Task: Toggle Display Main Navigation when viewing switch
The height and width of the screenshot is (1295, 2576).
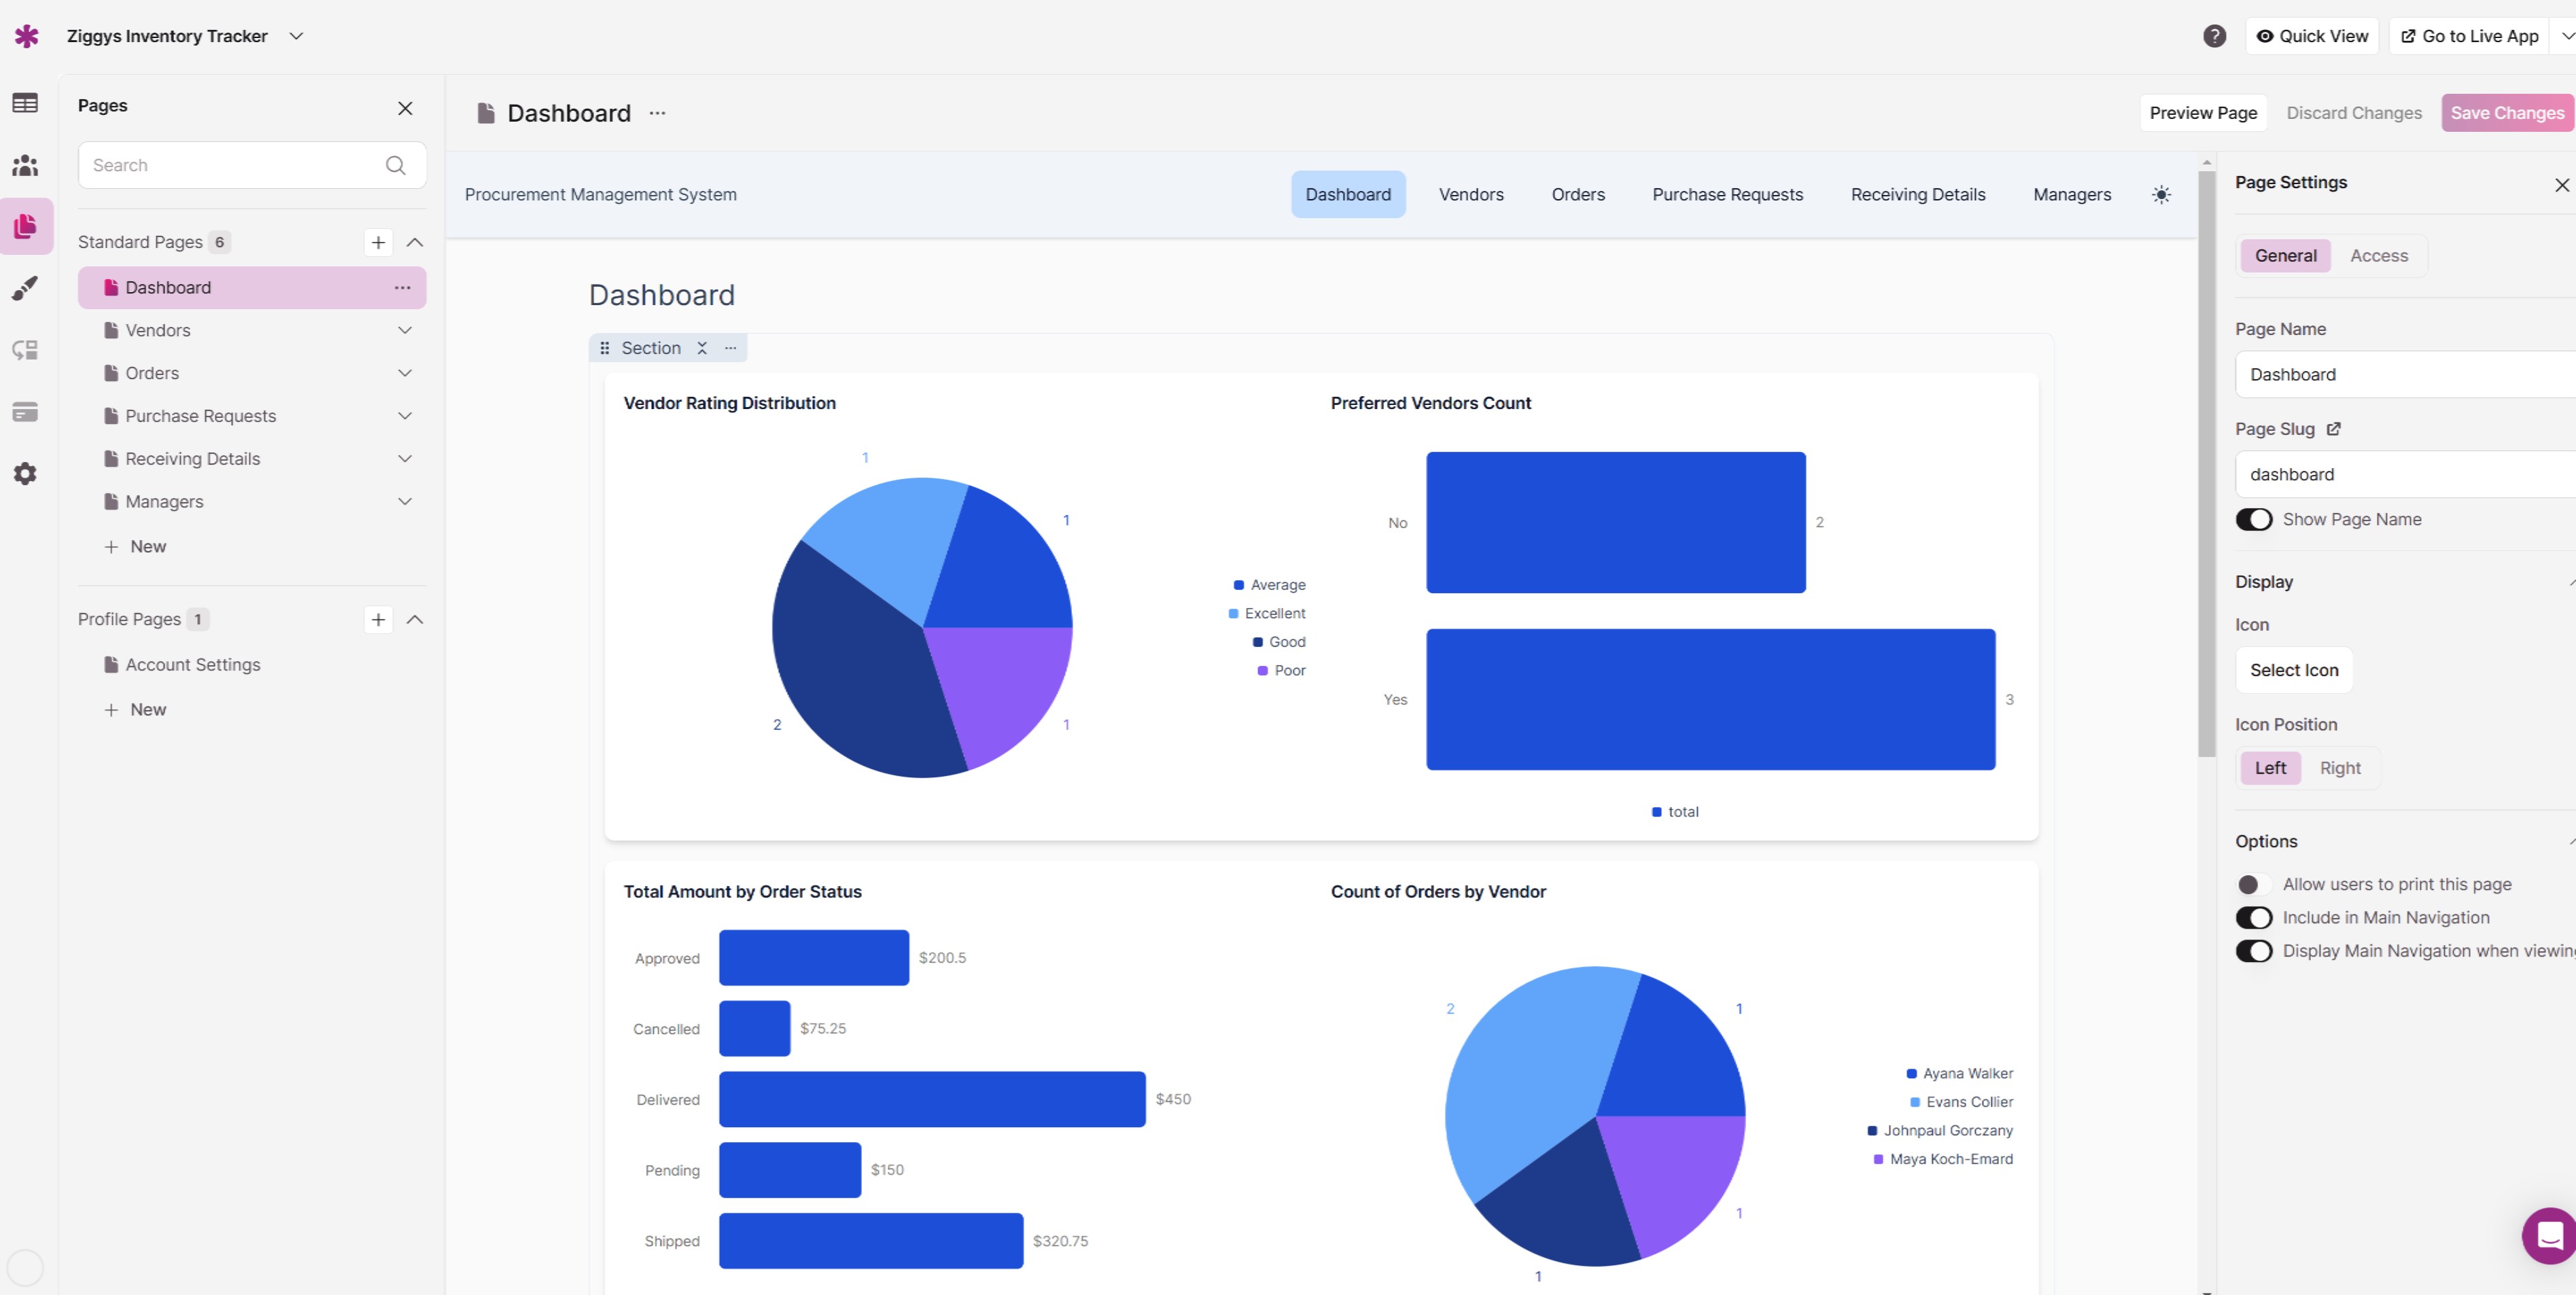Action: (2254, 950)
